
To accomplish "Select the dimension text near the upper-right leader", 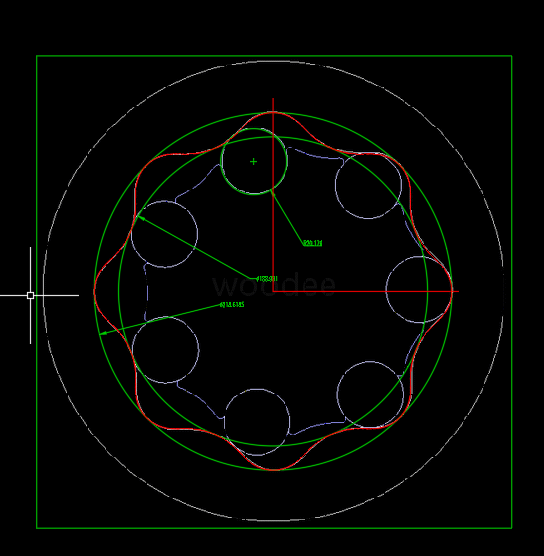I will click(x=313, y=243).
